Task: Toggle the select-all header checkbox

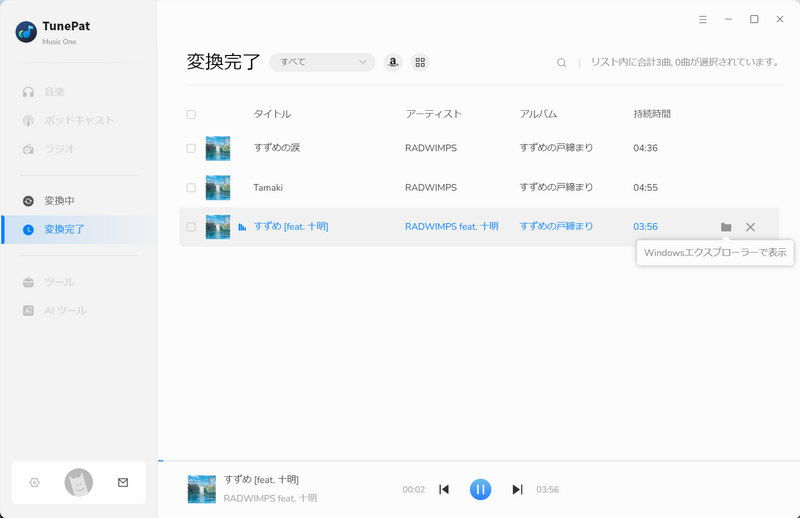Action: tap(191, 114)
